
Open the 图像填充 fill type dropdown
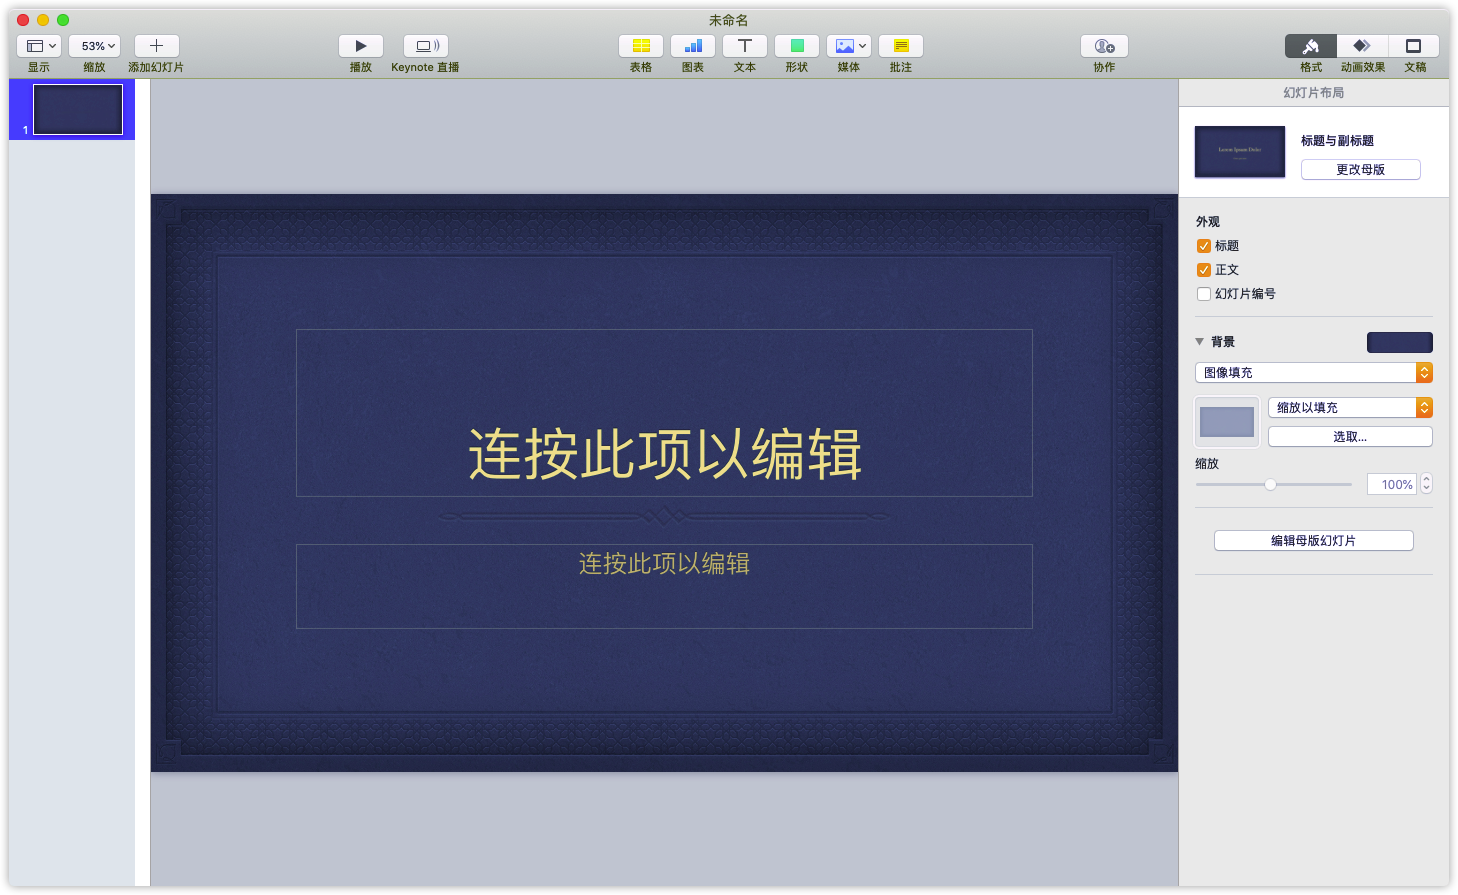pos(1314,373)
